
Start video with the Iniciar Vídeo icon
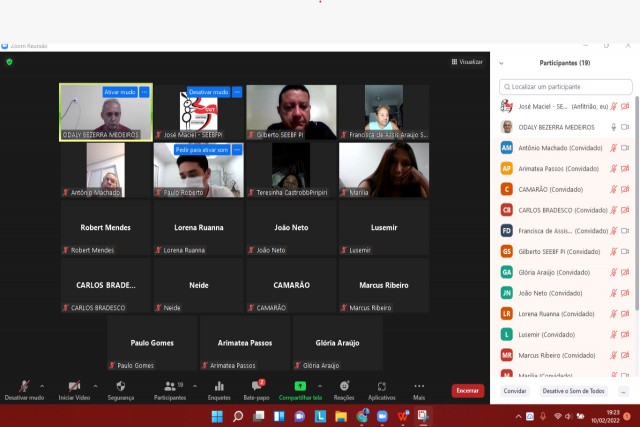(x=74, y=386)
